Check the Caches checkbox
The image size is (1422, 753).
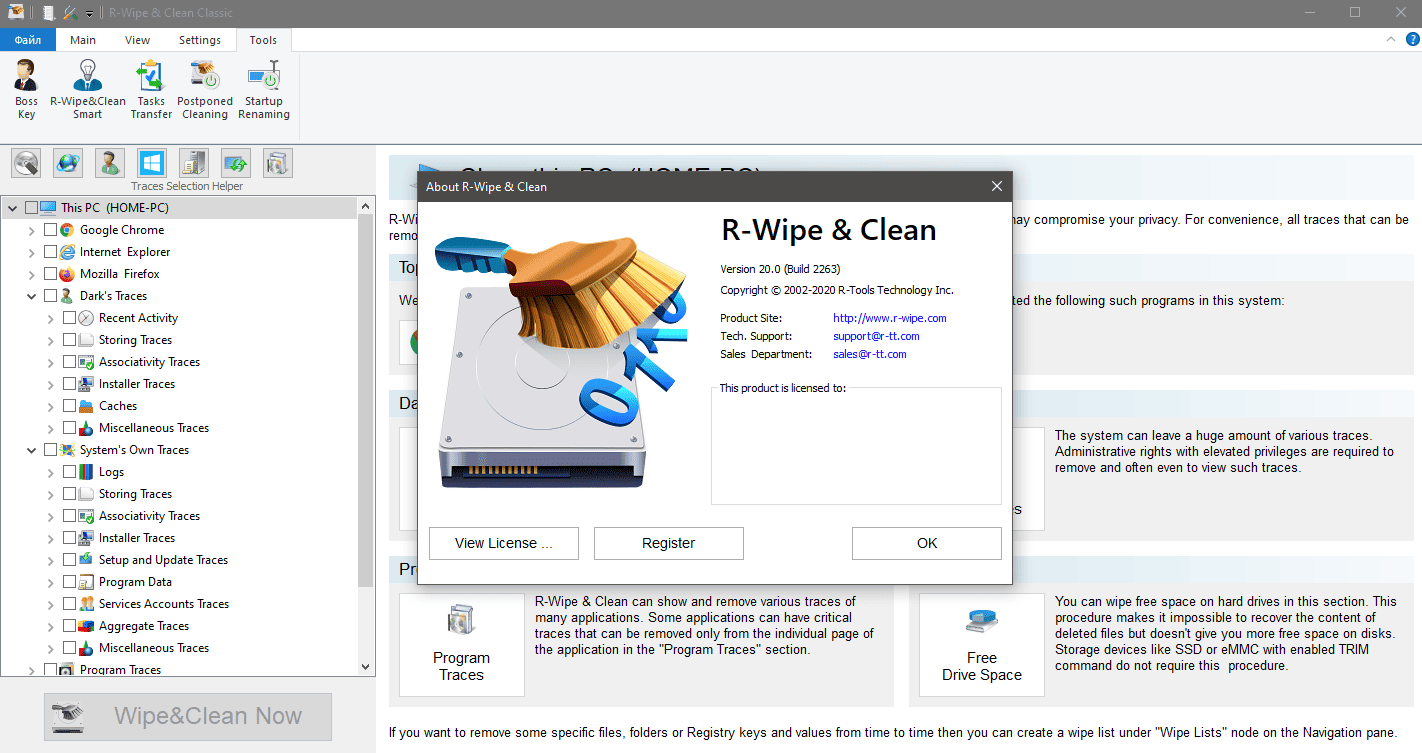coord(69,406)
